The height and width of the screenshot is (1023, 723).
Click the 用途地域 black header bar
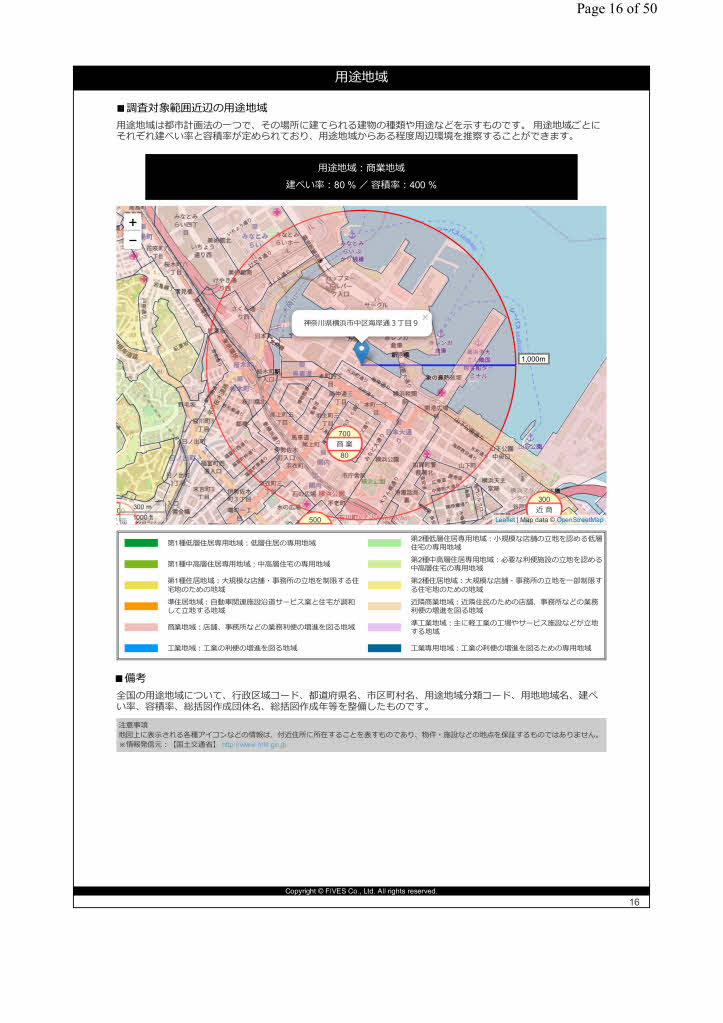click(361, 78)
